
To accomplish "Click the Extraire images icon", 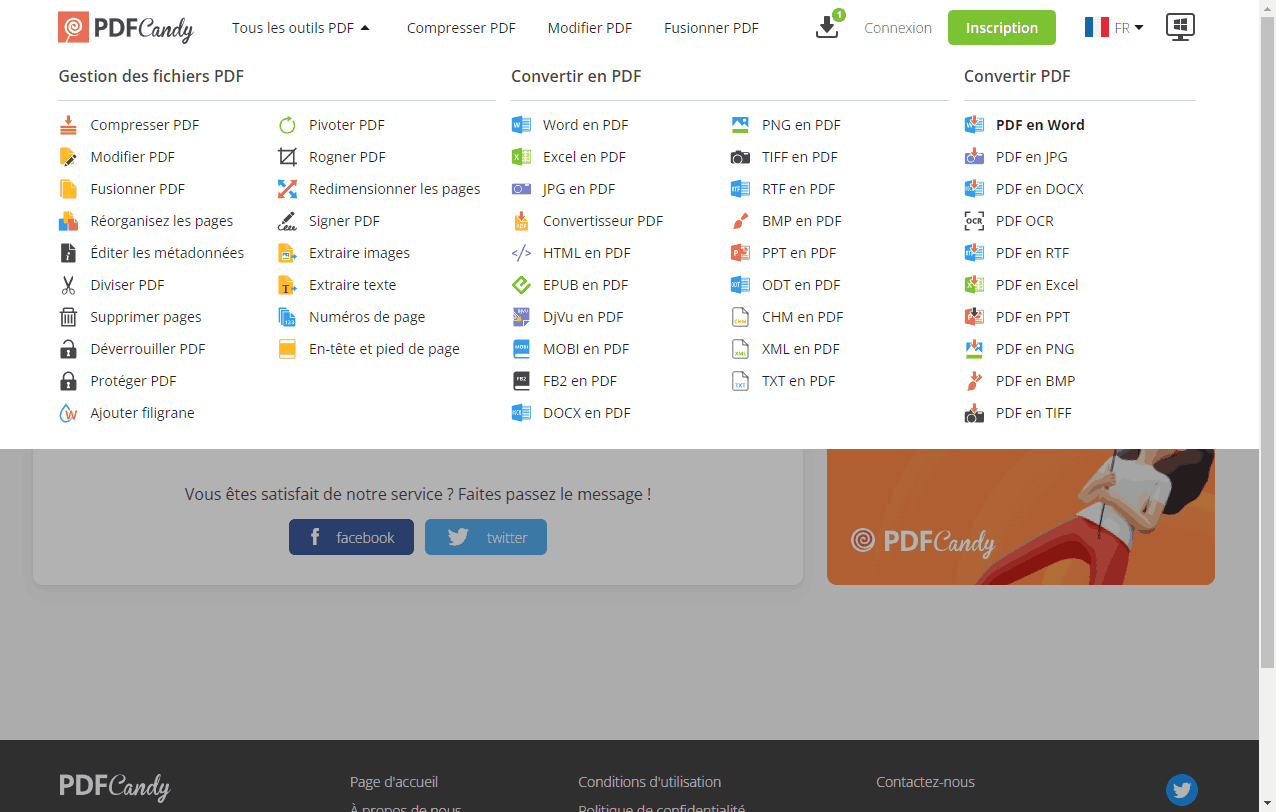I will click(x=287, y=253).
